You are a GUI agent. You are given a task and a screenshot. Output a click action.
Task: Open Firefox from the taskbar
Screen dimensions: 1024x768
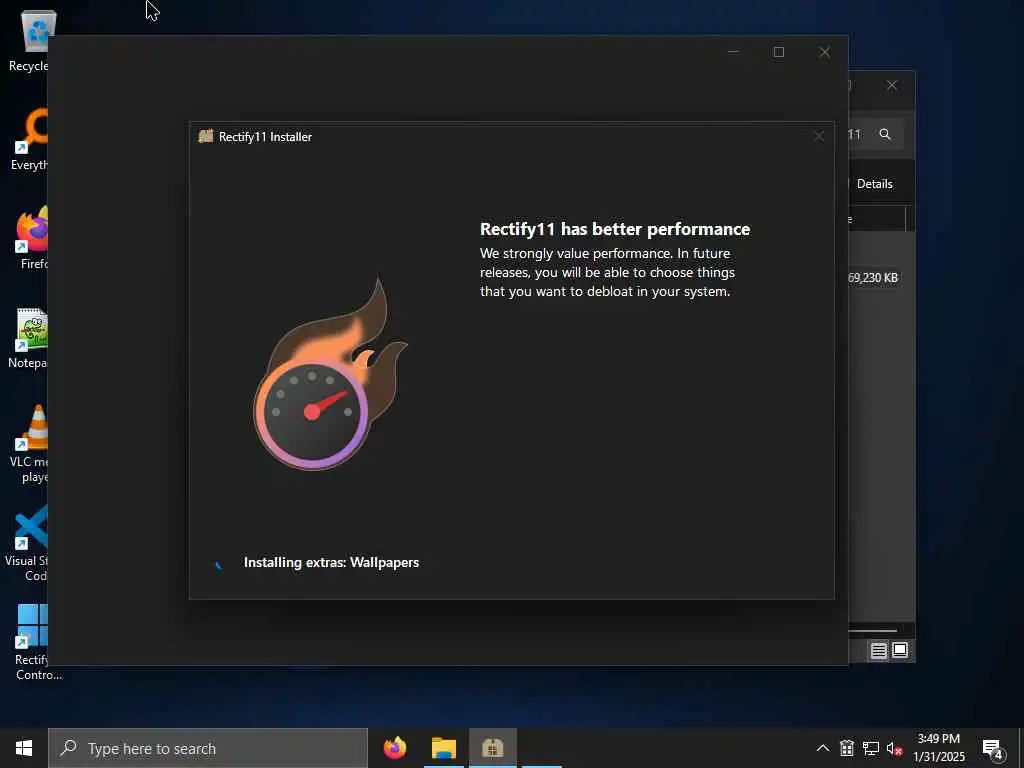[394, 748]
